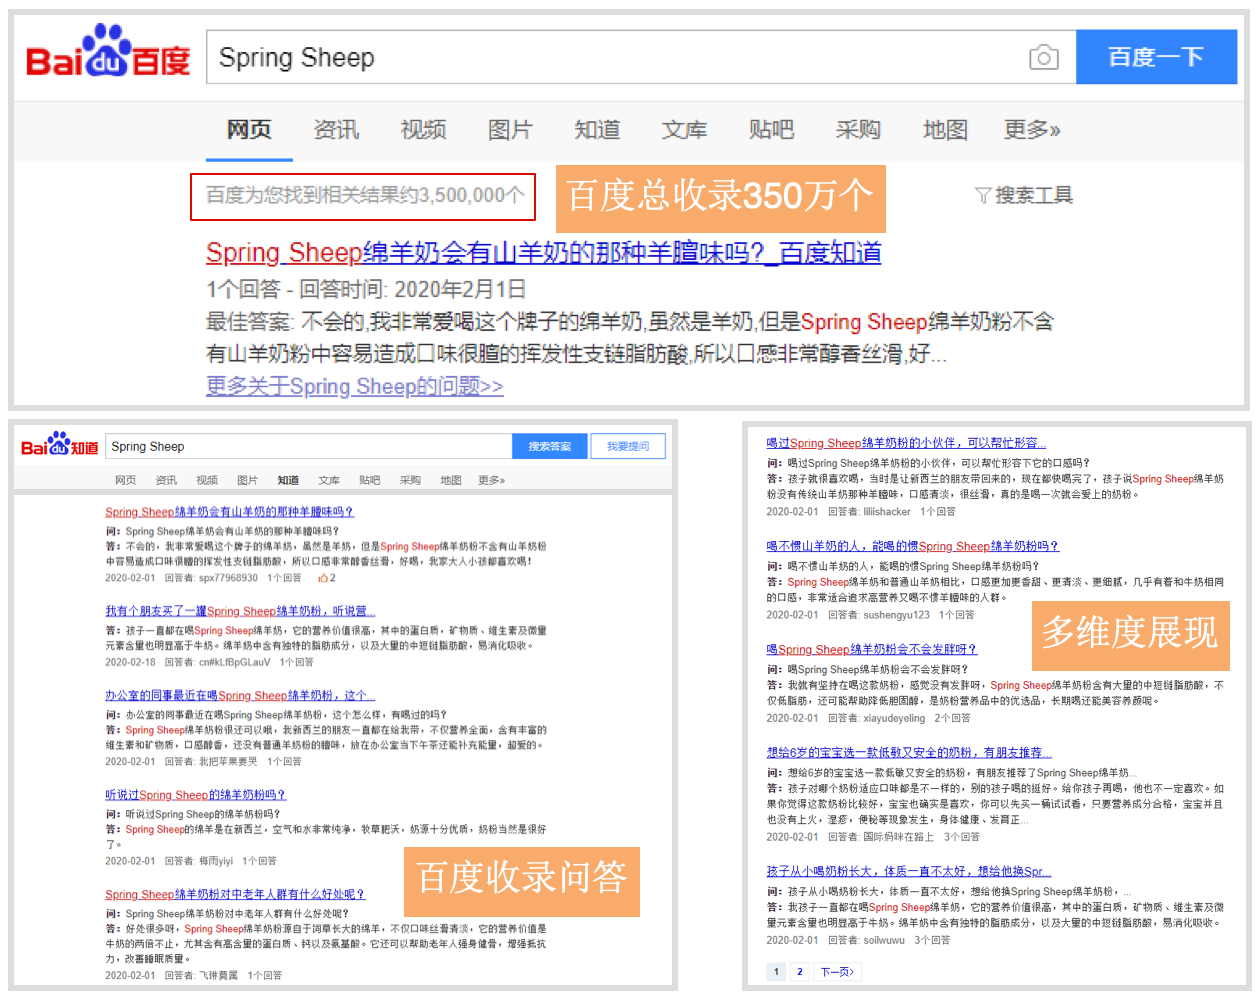Open link 孩子从小喝奶粉长大，体质一直不太好
The image size is (1260, 1000).
pos(908,871)
